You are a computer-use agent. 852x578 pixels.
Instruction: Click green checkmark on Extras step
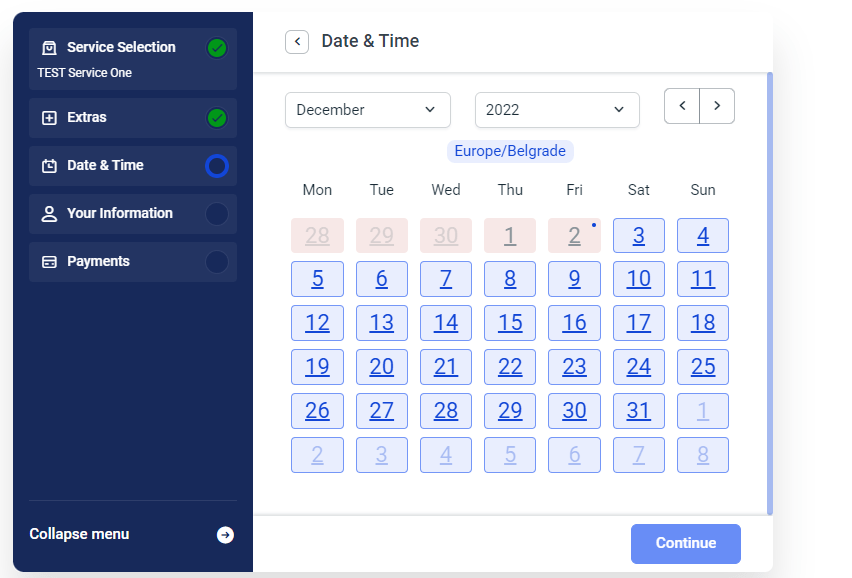[x=217, y=118]
